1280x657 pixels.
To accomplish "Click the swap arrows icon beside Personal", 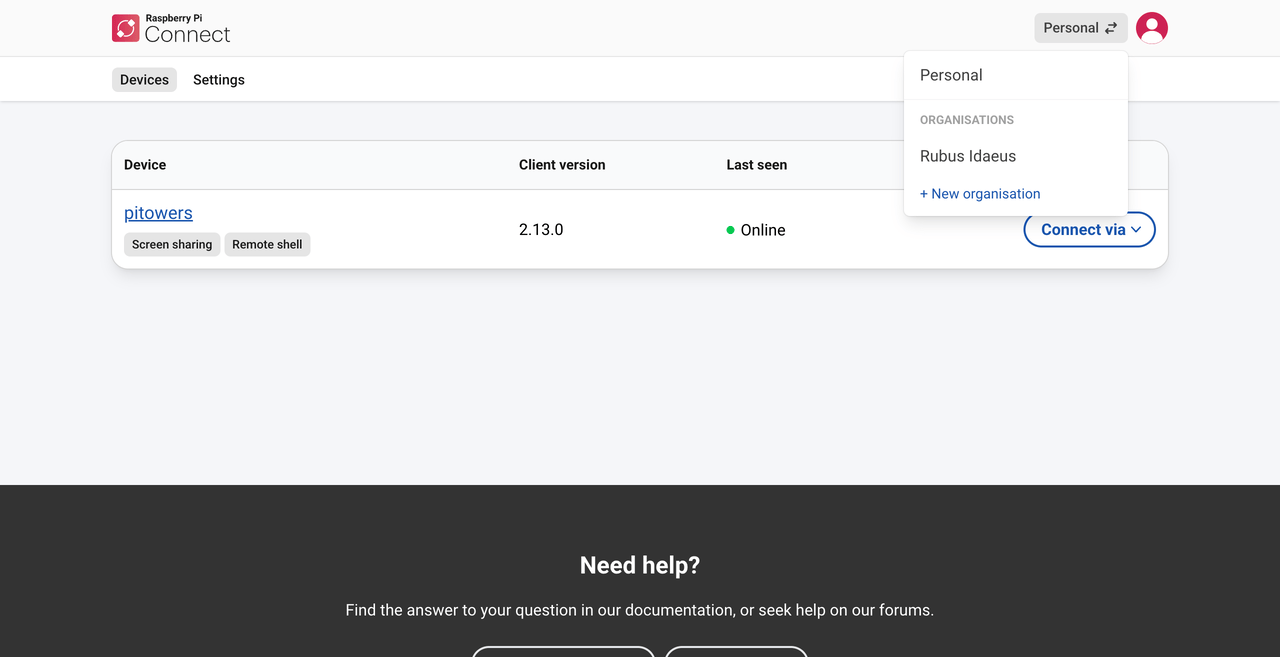I will point(1111,28).
